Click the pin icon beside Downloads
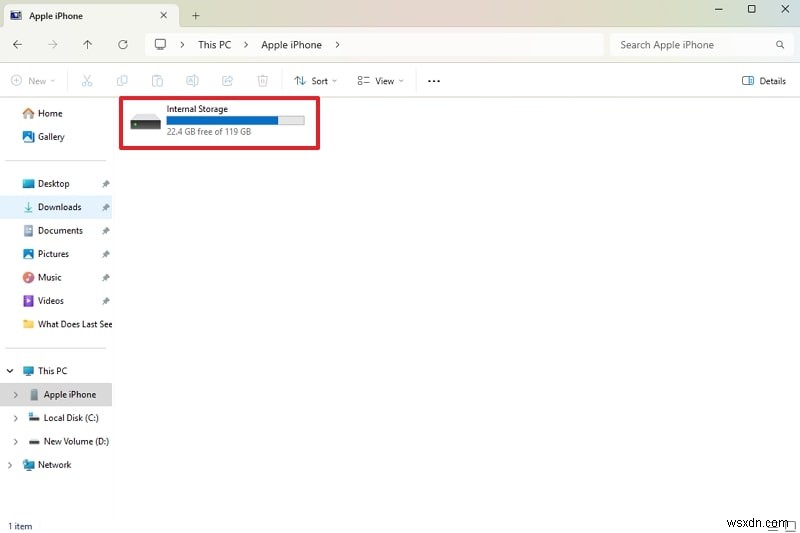Viewport: 800px width, 533px height. pos(106,207)
